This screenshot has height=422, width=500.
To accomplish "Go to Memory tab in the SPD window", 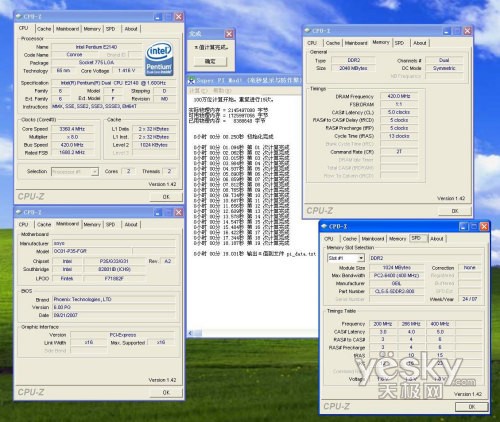I will pyautogui.click(x=397, y=239).
